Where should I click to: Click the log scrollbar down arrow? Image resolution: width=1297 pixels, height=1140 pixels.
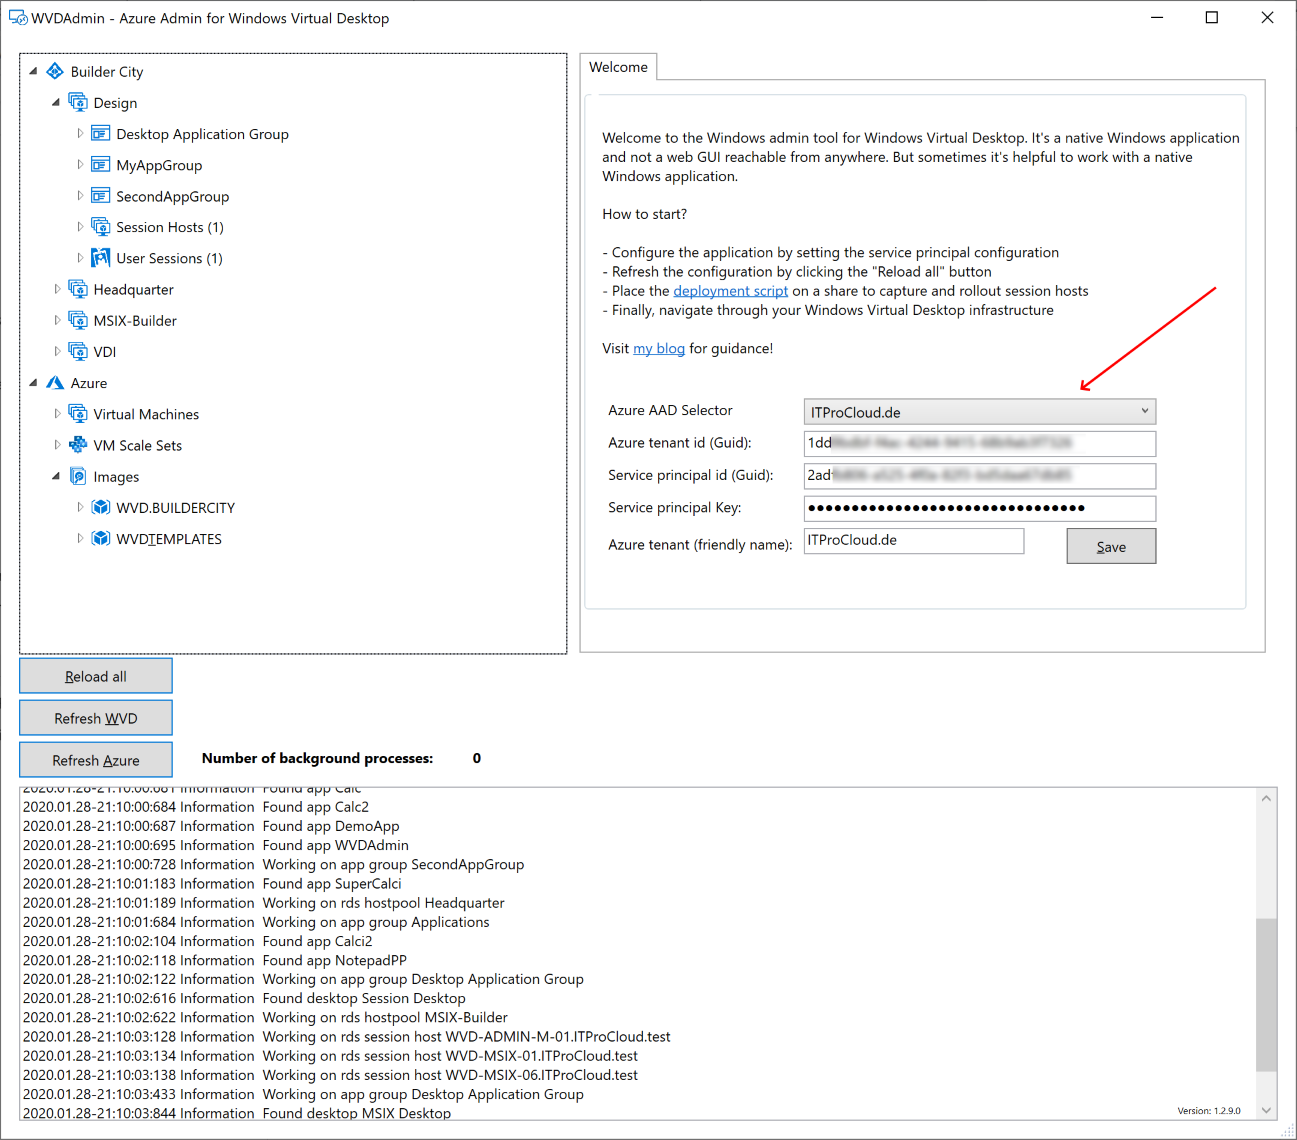[1266, 1109]
